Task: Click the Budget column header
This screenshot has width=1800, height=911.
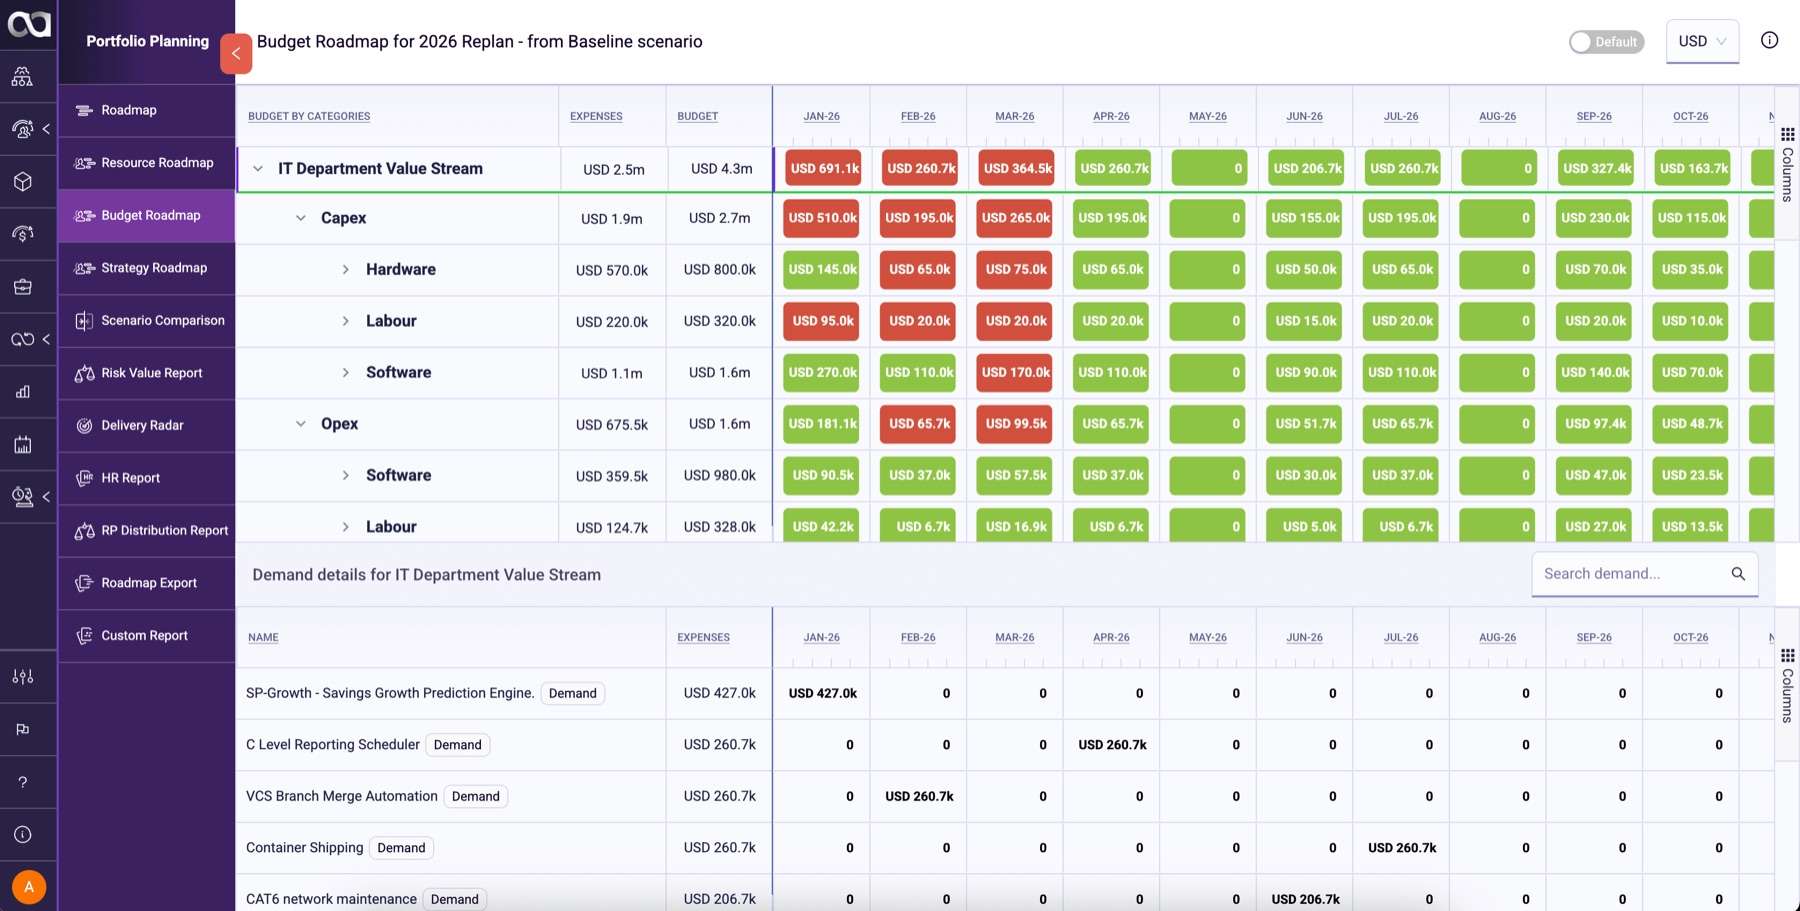Action: (x=697, y=117)
